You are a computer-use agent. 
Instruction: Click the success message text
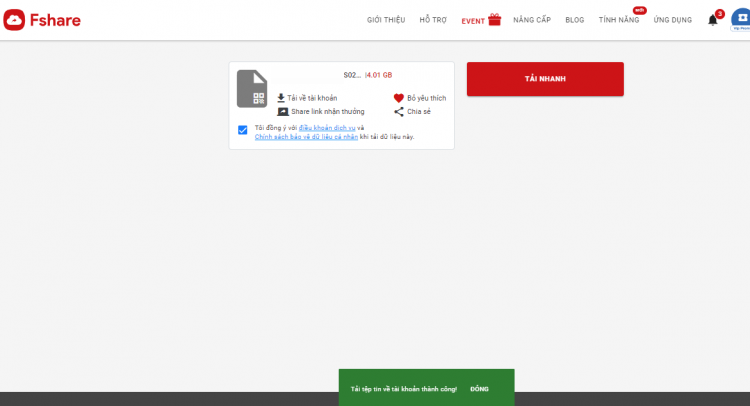[x=404, y=389]
